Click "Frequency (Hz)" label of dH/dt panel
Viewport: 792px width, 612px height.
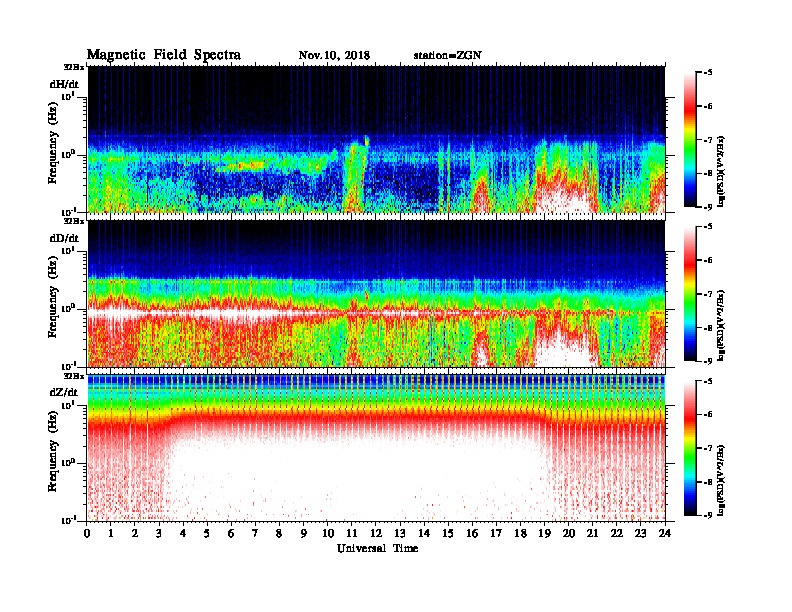point(53,145)
